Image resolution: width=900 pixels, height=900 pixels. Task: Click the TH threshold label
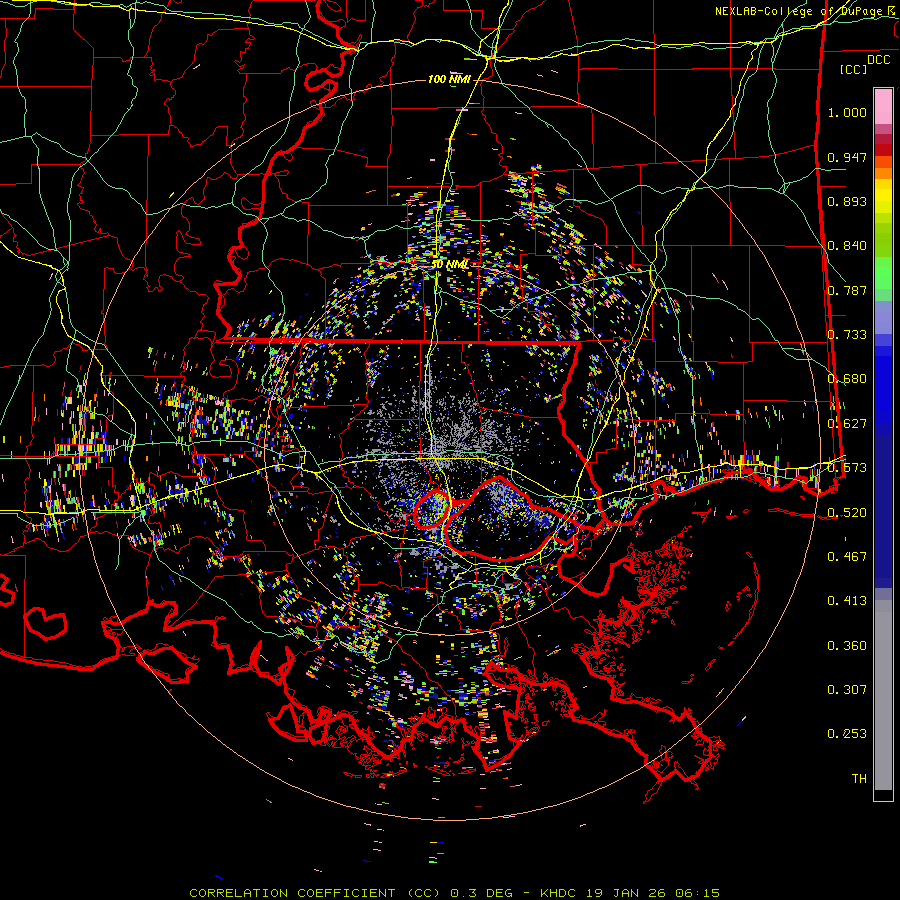tap(858, 778)
